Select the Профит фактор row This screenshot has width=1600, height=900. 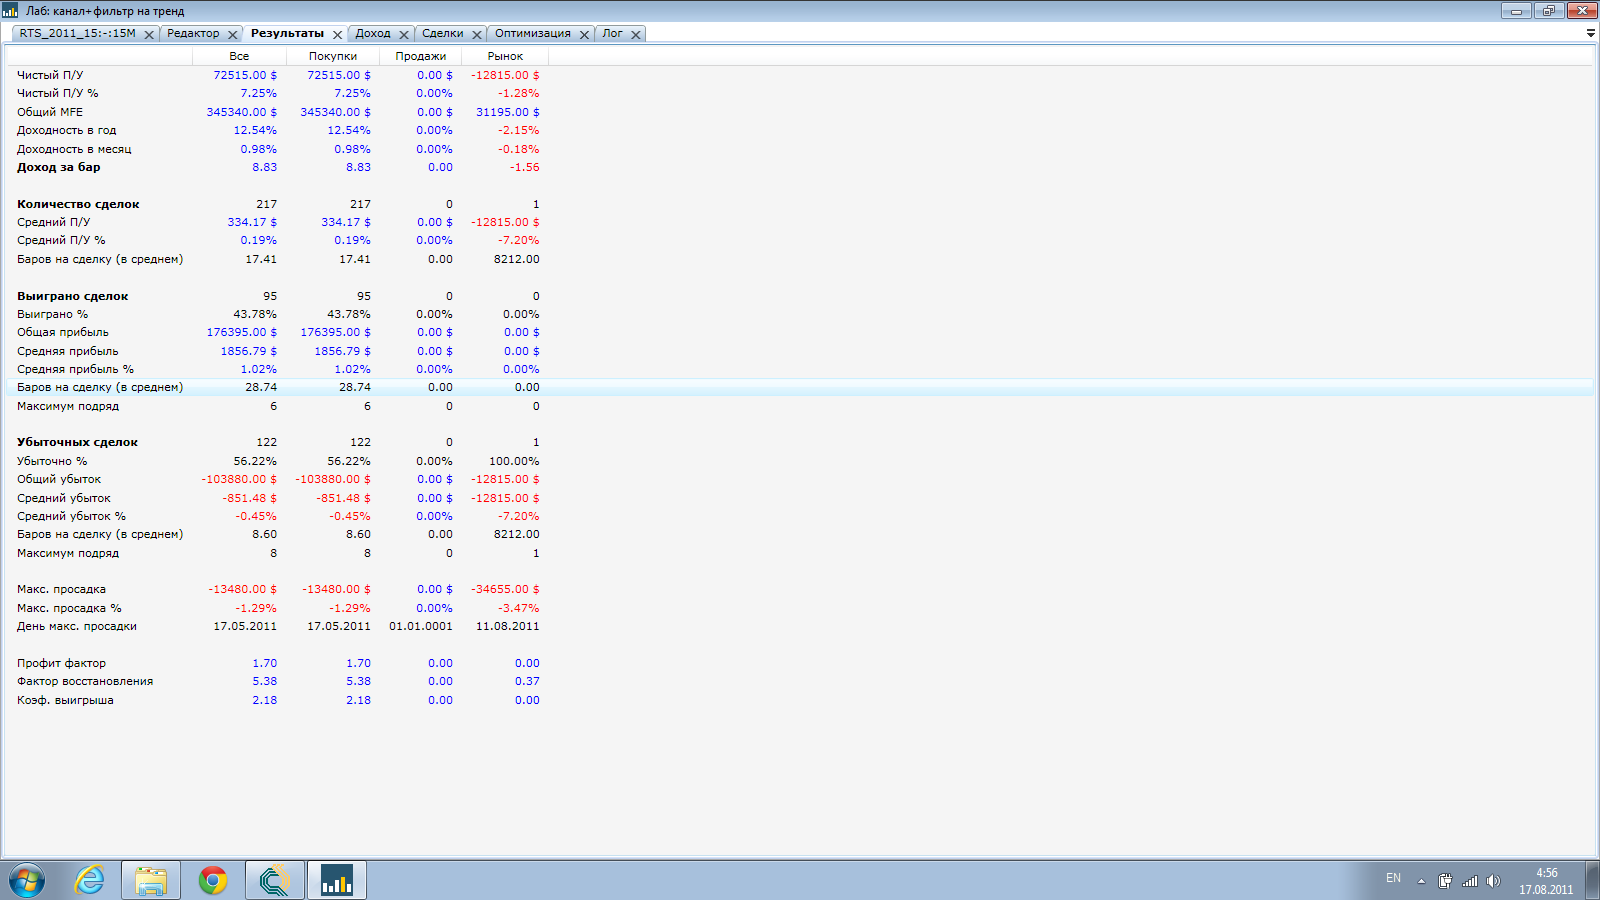61,663
